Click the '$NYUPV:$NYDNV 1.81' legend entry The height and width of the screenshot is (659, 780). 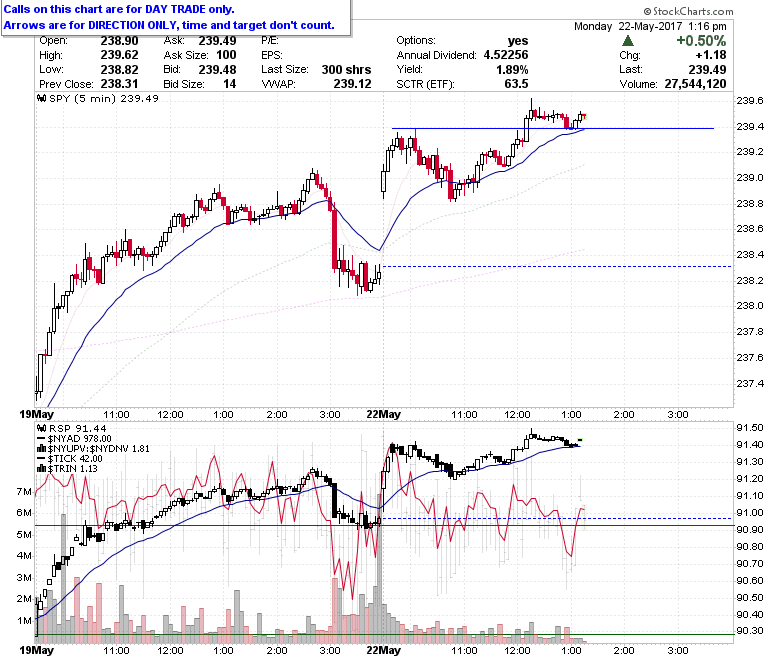pos(98,449)
